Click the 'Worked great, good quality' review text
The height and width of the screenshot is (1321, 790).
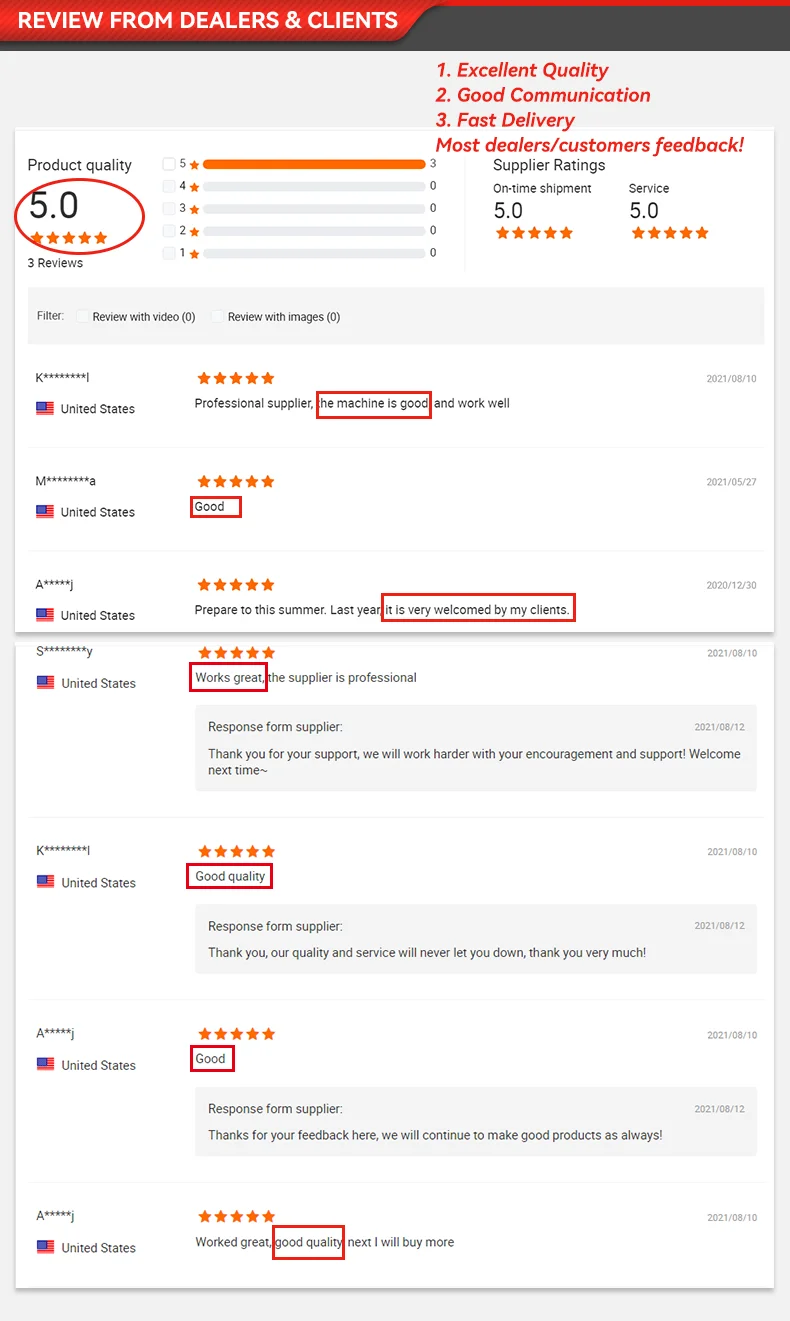click(324, 1242)
